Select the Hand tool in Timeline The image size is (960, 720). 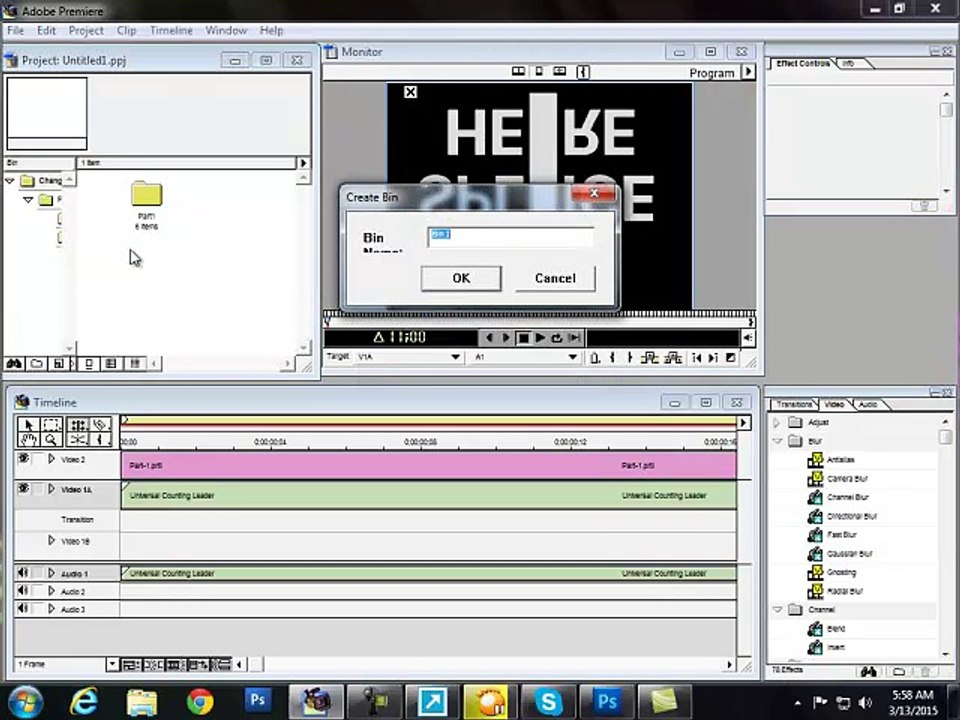tap(28, 439)
